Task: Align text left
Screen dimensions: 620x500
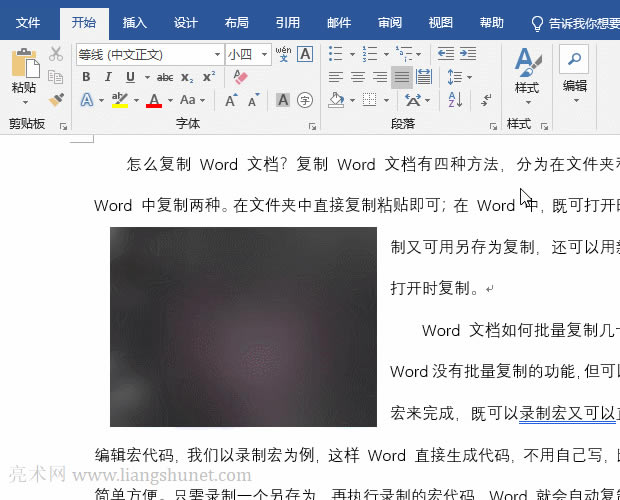Action: [x=336, y=77]
